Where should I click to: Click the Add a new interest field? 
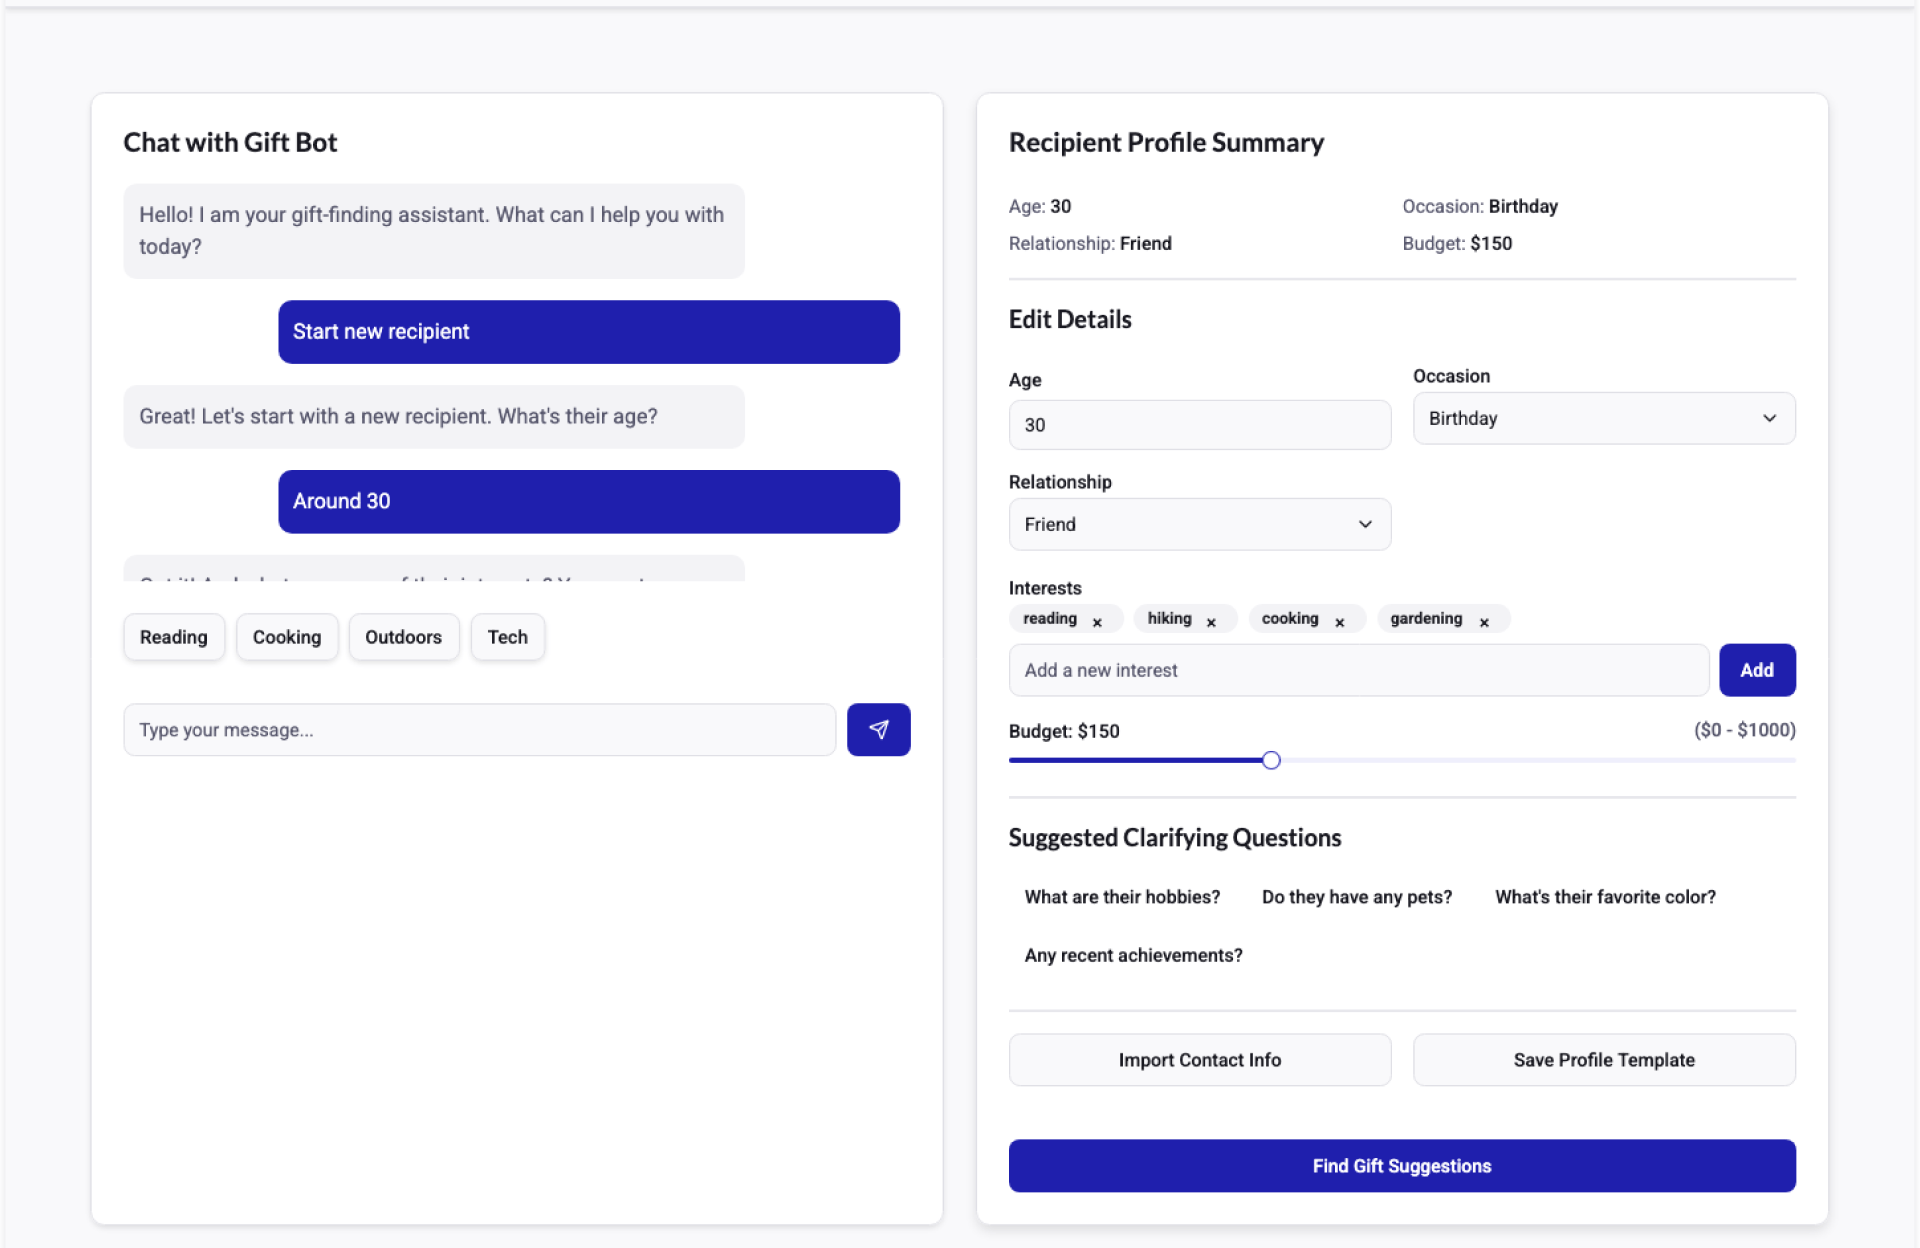point(1358,670)
